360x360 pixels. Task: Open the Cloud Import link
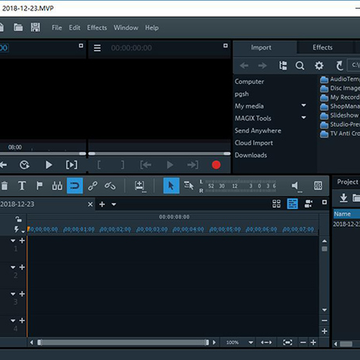pos(254,143)
